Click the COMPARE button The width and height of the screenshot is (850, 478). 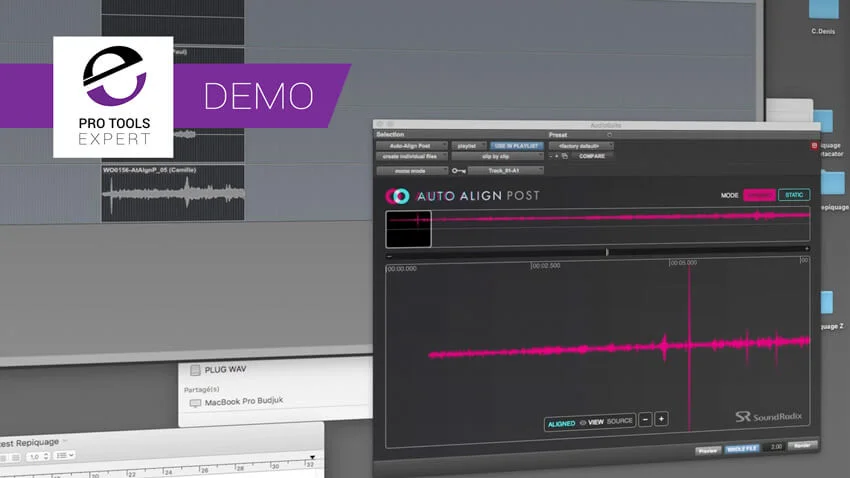(591, 156)
